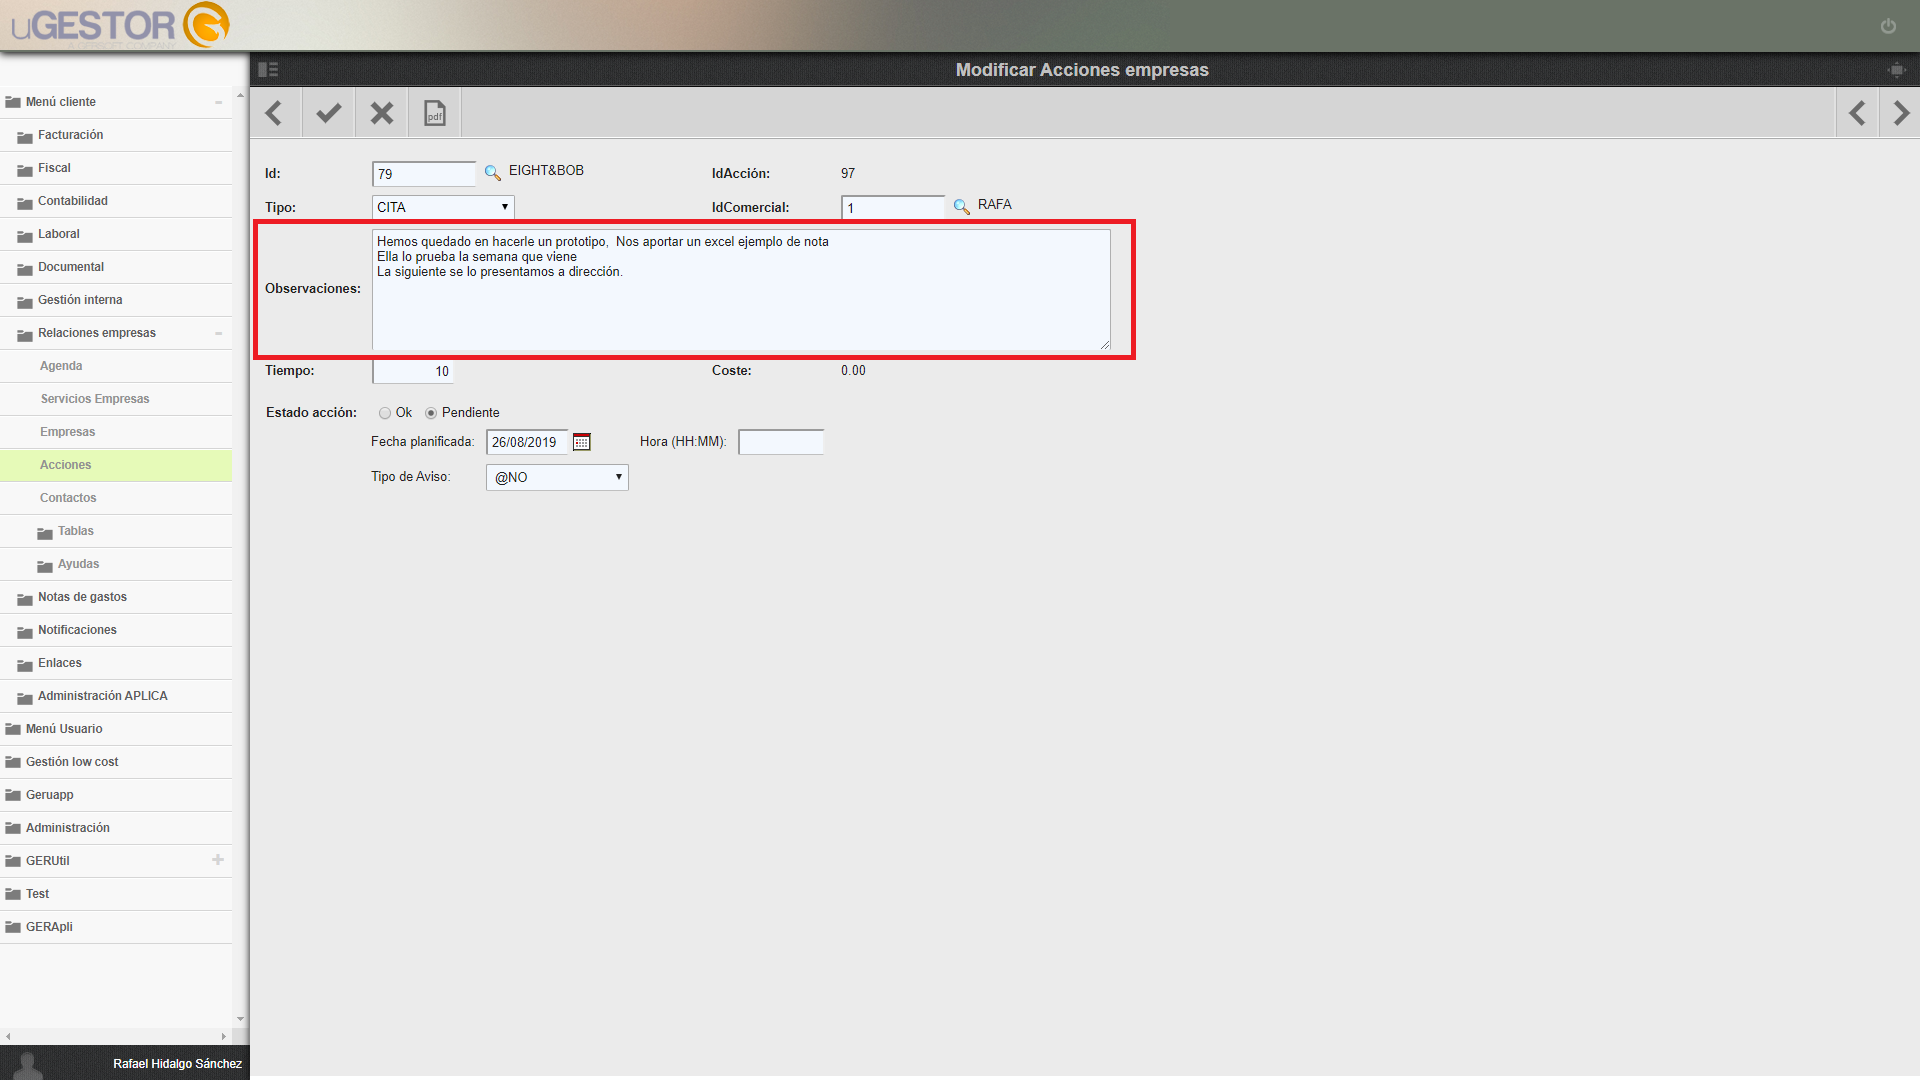Open the Contabilidad menu folder
The height and width of the screenshot is (1080, 1920).
coord(72,201)
